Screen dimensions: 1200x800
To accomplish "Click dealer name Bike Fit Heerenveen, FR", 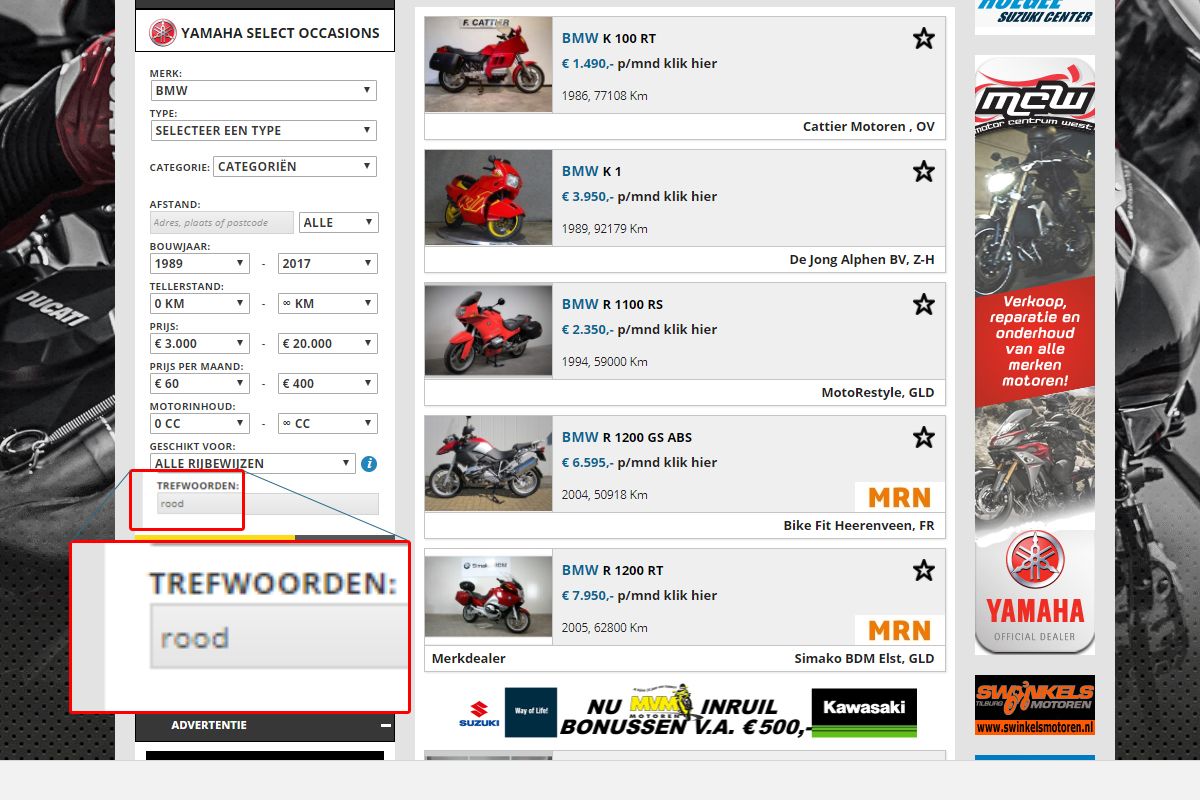I will (859, 526).
